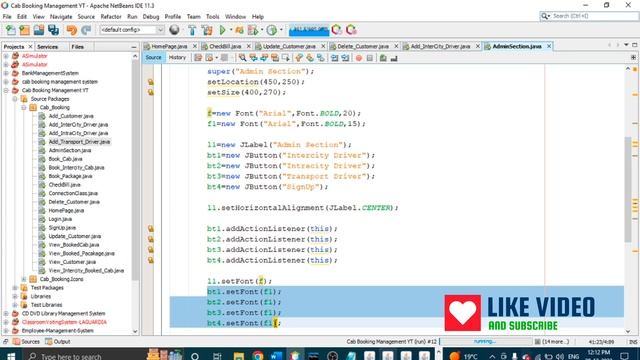Open the Refactor menu
640x360 pixels.
point(111,17)
